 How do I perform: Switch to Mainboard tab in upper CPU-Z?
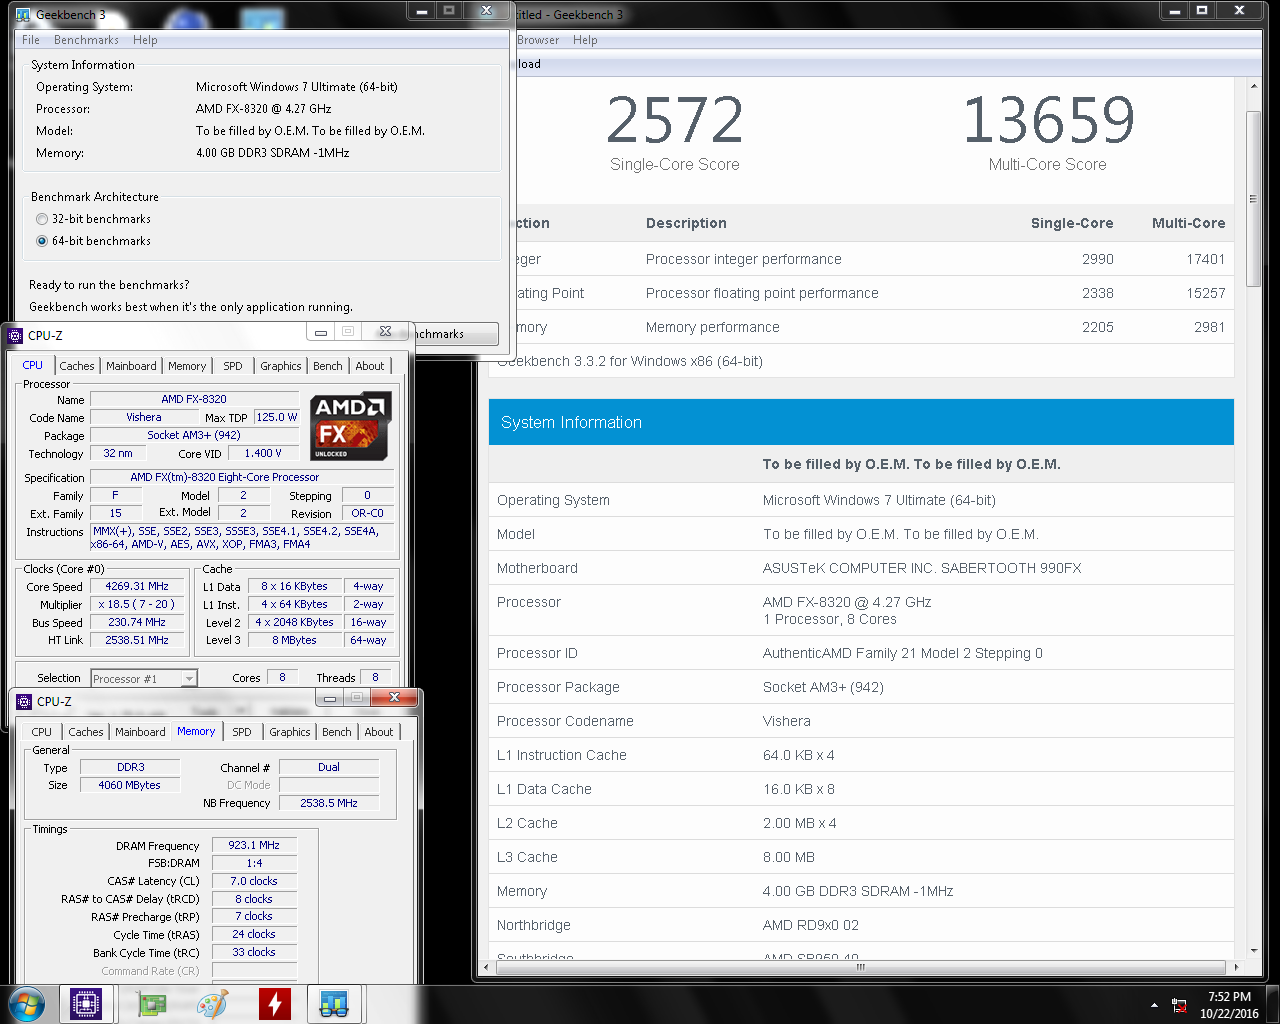131,366
